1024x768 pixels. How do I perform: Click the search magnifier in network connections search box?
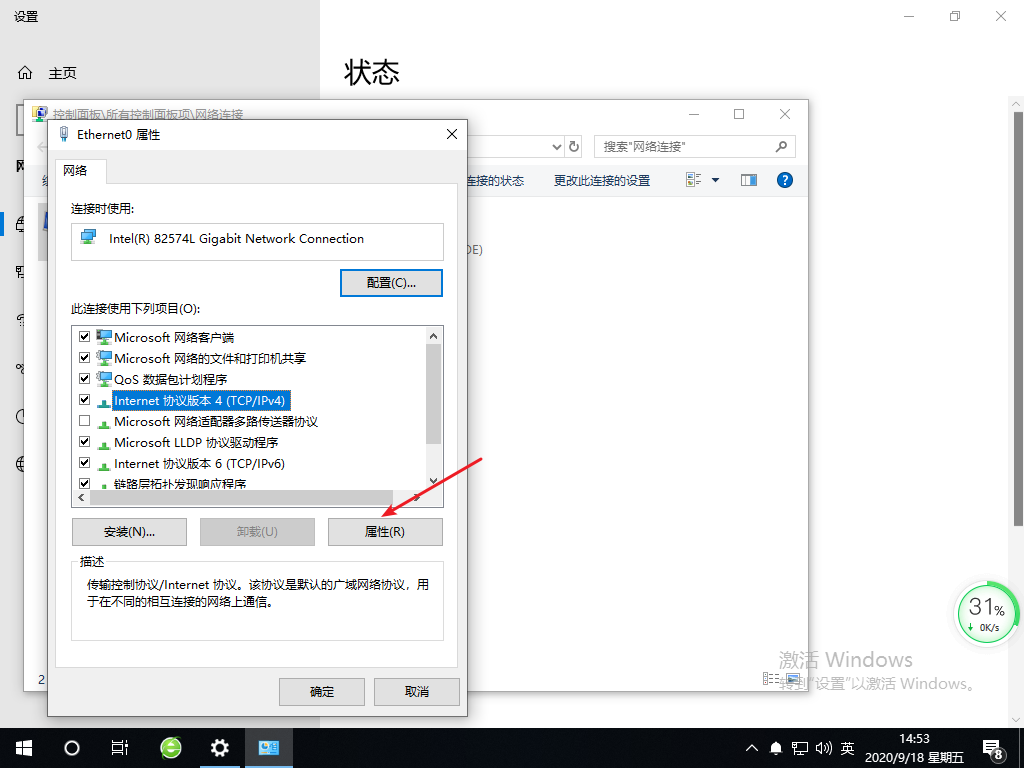[x=779, y=146]
